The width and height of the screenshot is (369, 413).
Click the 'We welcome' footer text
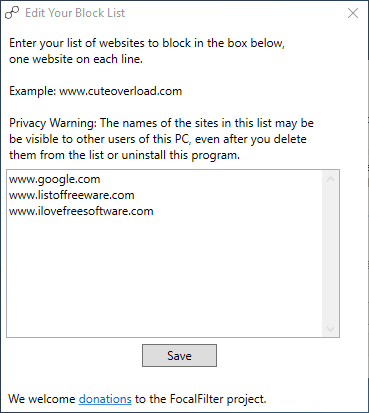42,399
